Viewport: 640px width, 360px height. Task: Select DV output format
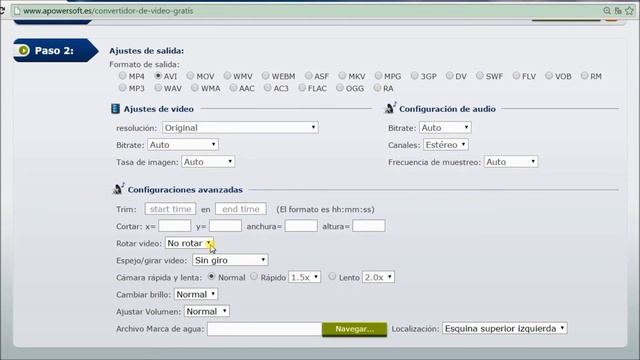click(449, 76)
